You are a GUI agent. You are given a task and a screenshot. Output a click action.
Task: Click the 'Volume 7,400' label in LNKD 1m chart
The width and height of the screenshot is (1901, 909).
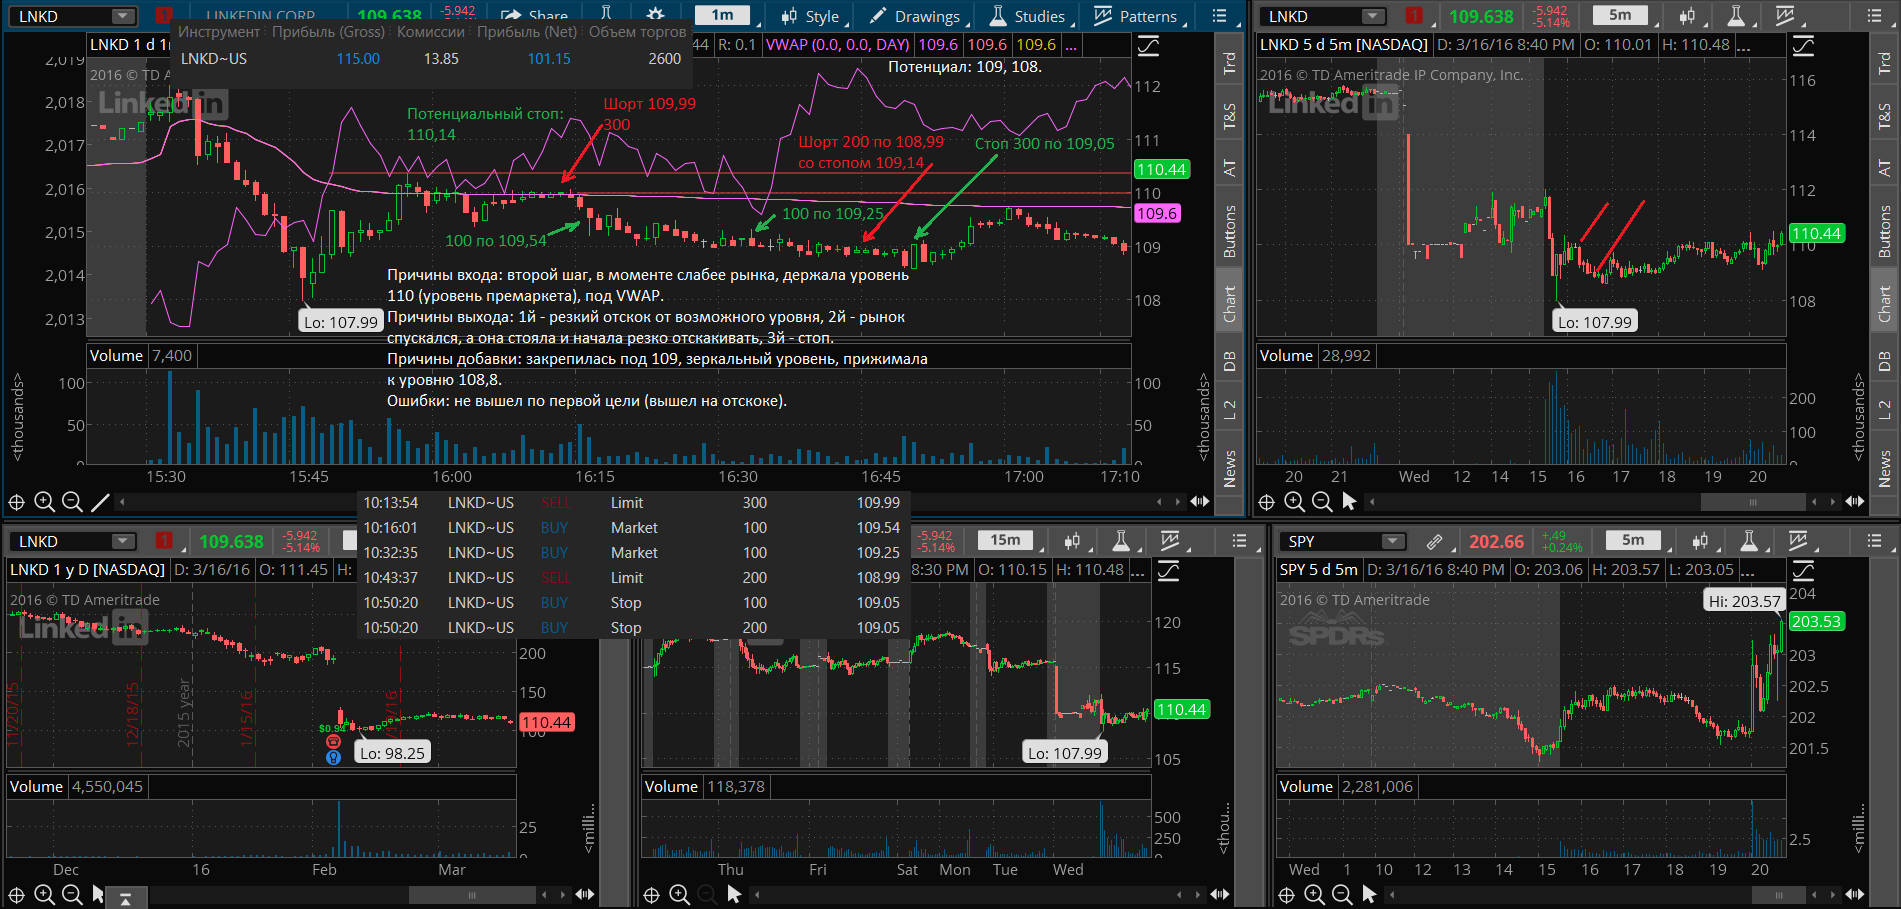141,355
